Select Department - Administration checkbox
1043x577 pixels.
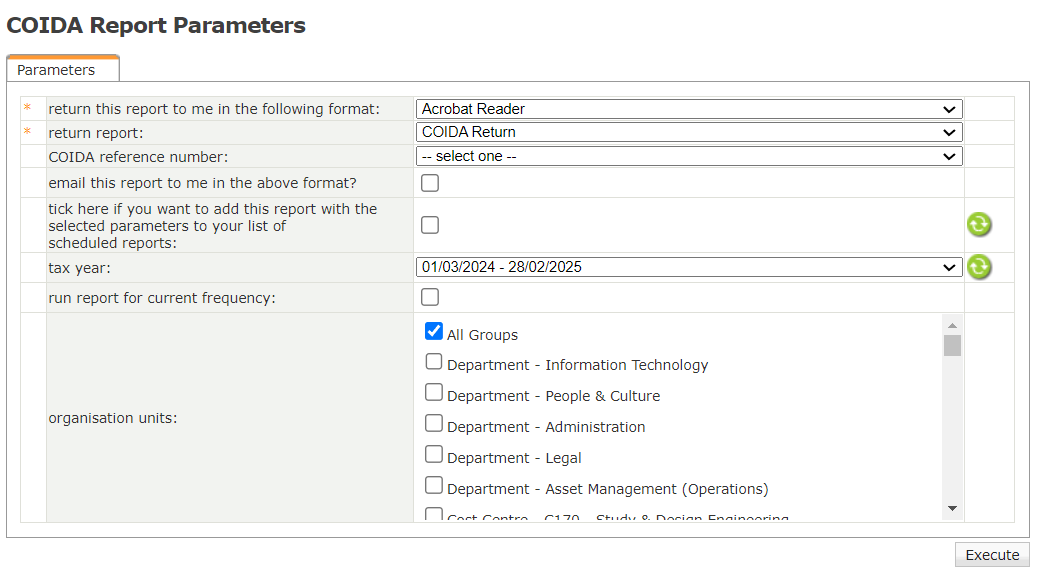coord(434,424)
